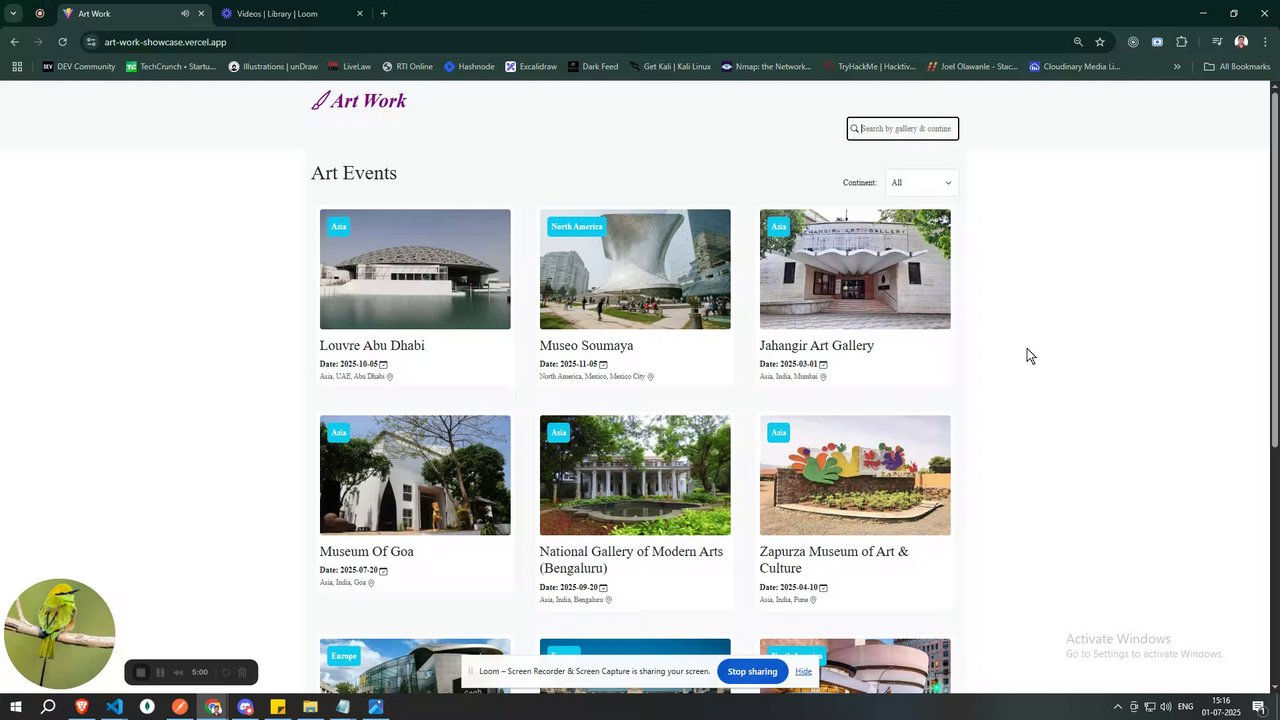Open the browser Extensions puzzle icon
Image resolution: width=1280 pixels, height=720 pixels.
coord(1182,42)
